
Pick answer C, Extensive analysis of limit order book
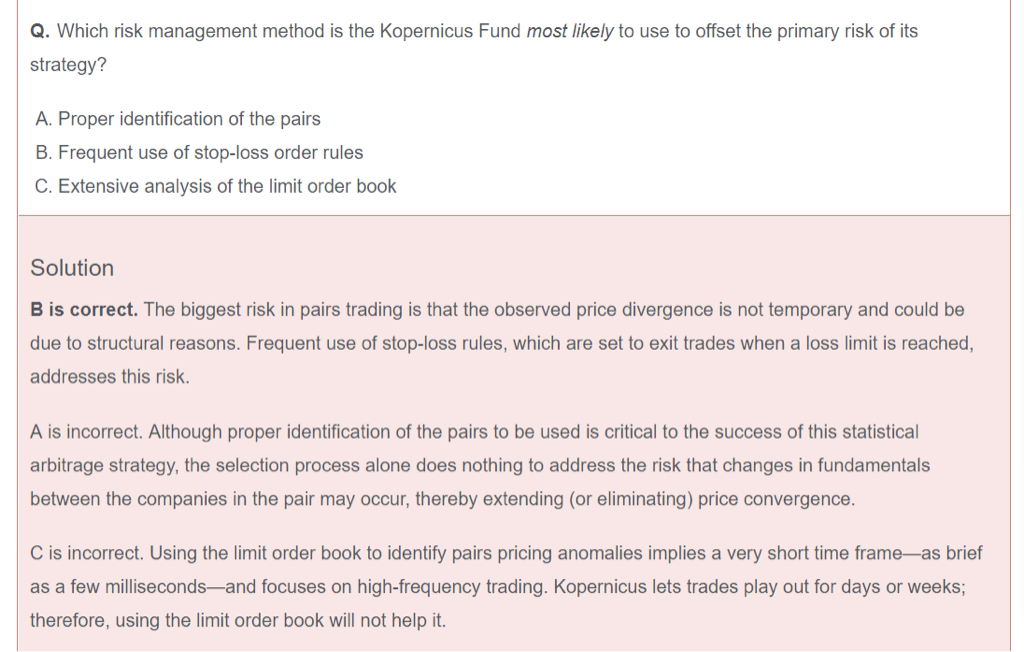tap(215, 186)
